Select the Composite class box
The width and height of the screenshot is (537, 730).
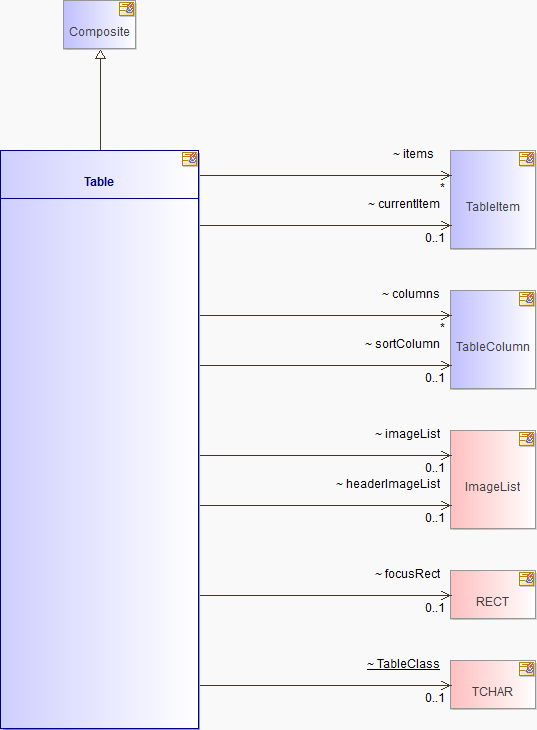coord(100,25)
